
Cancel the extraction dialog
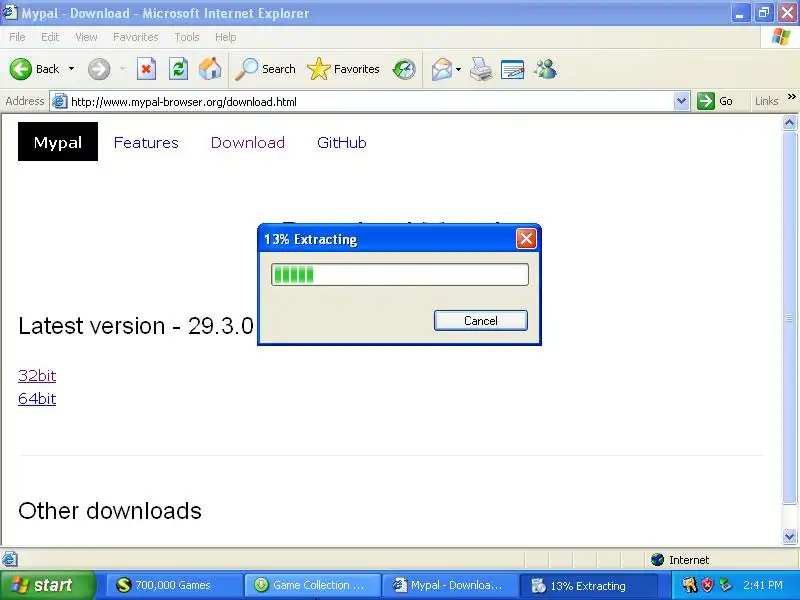pos(481,320)
